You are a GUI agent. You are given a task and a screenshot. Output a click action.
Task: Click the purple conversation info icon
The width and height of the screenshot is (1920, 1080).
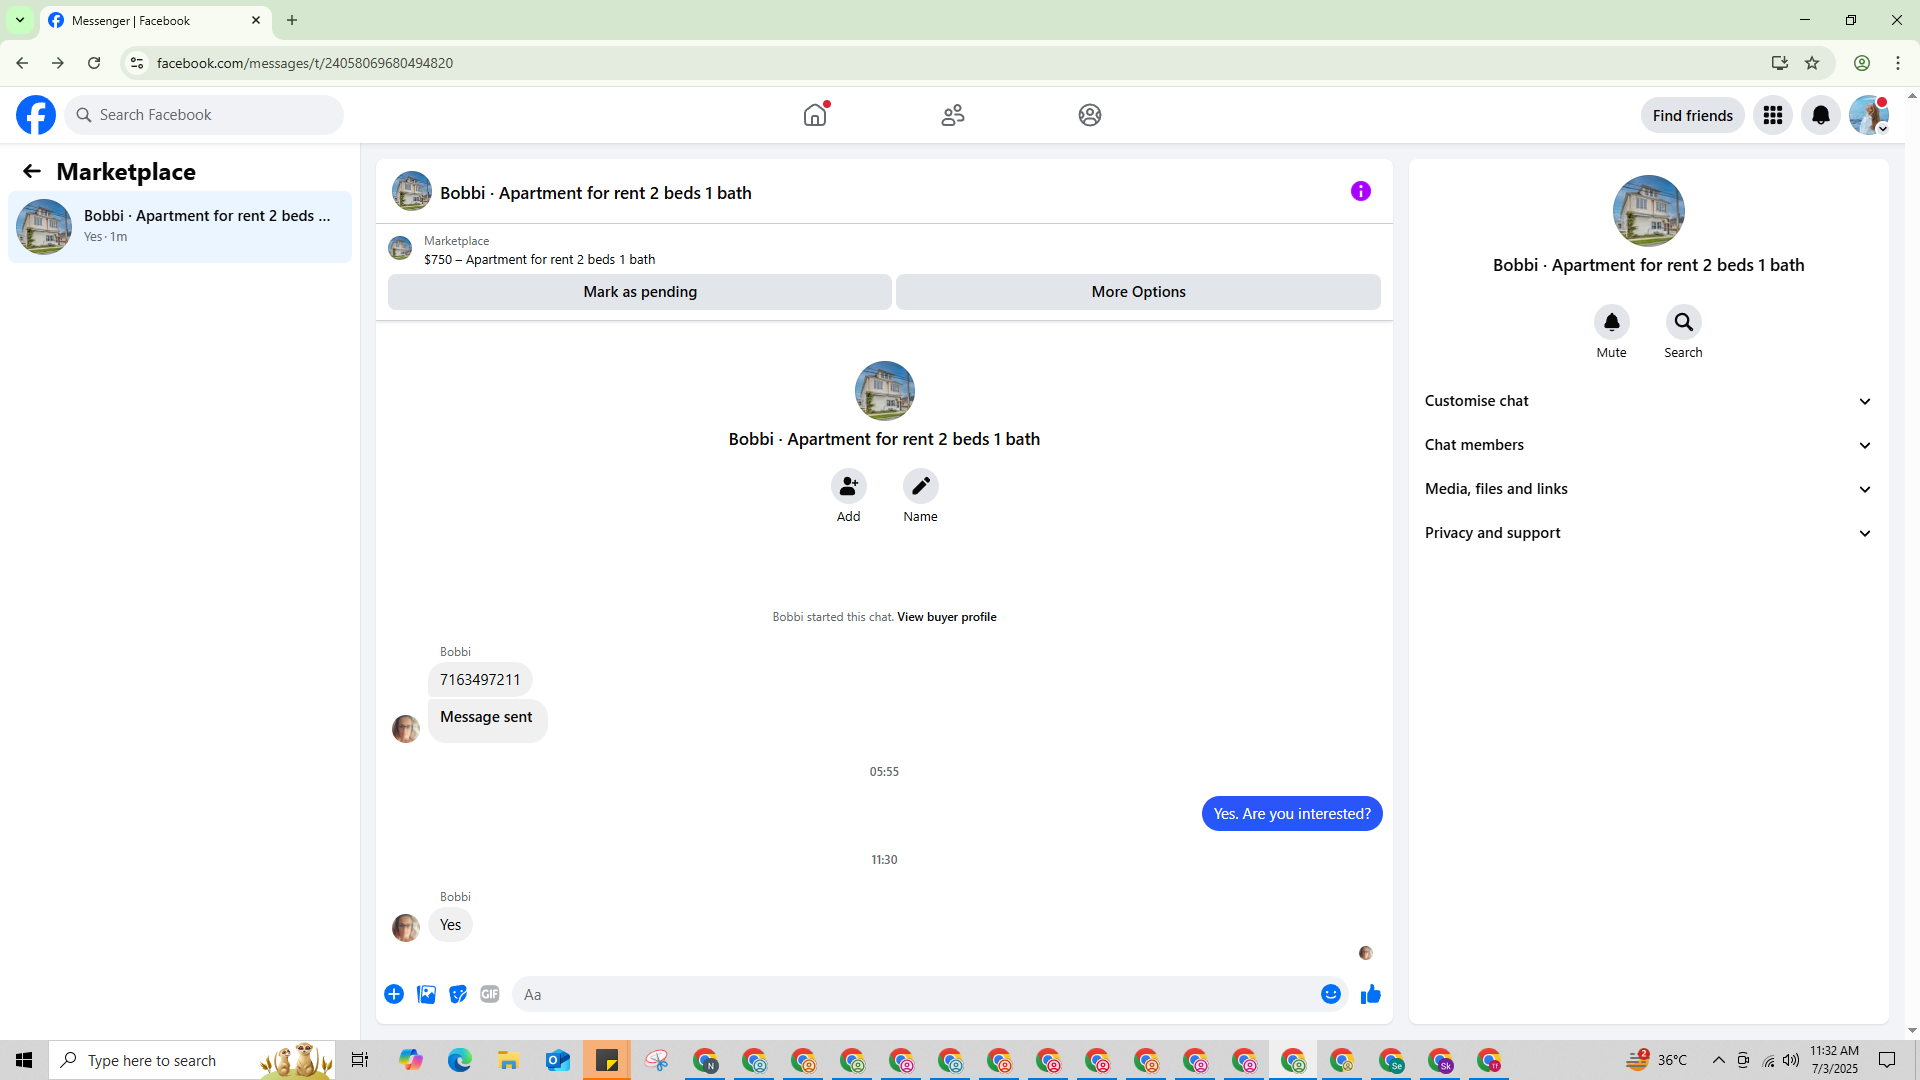click(x=1360, y=191)
